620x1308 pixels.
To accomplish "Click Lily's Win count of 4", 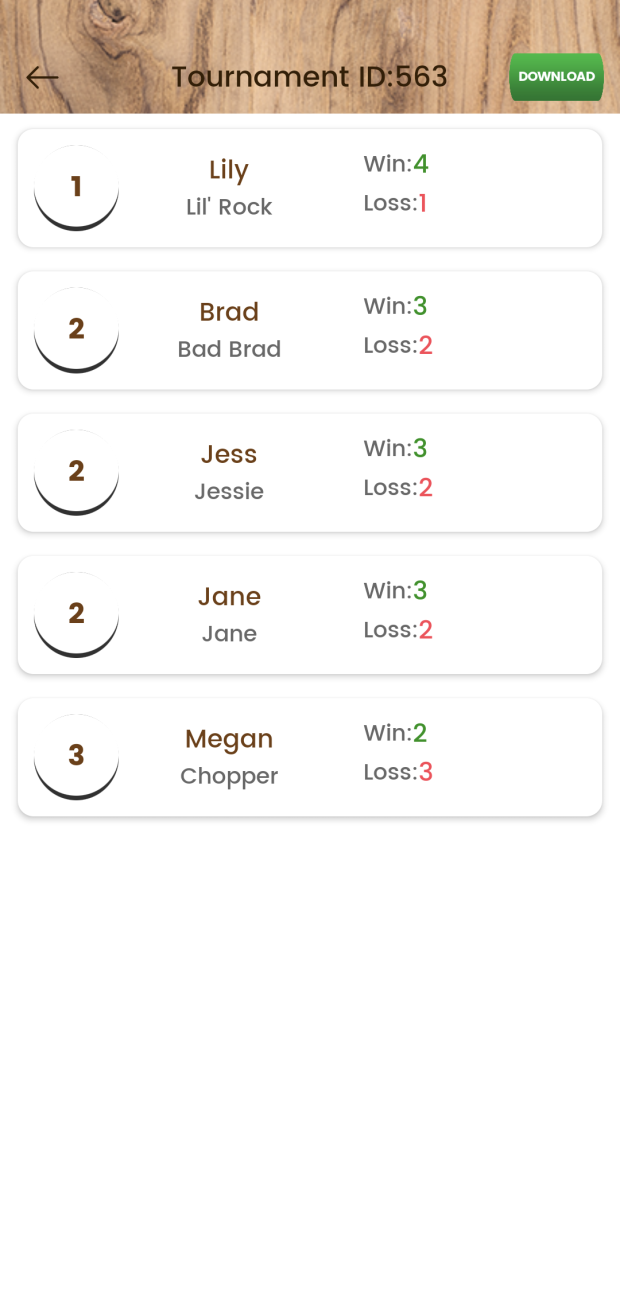I will (421, 164).
